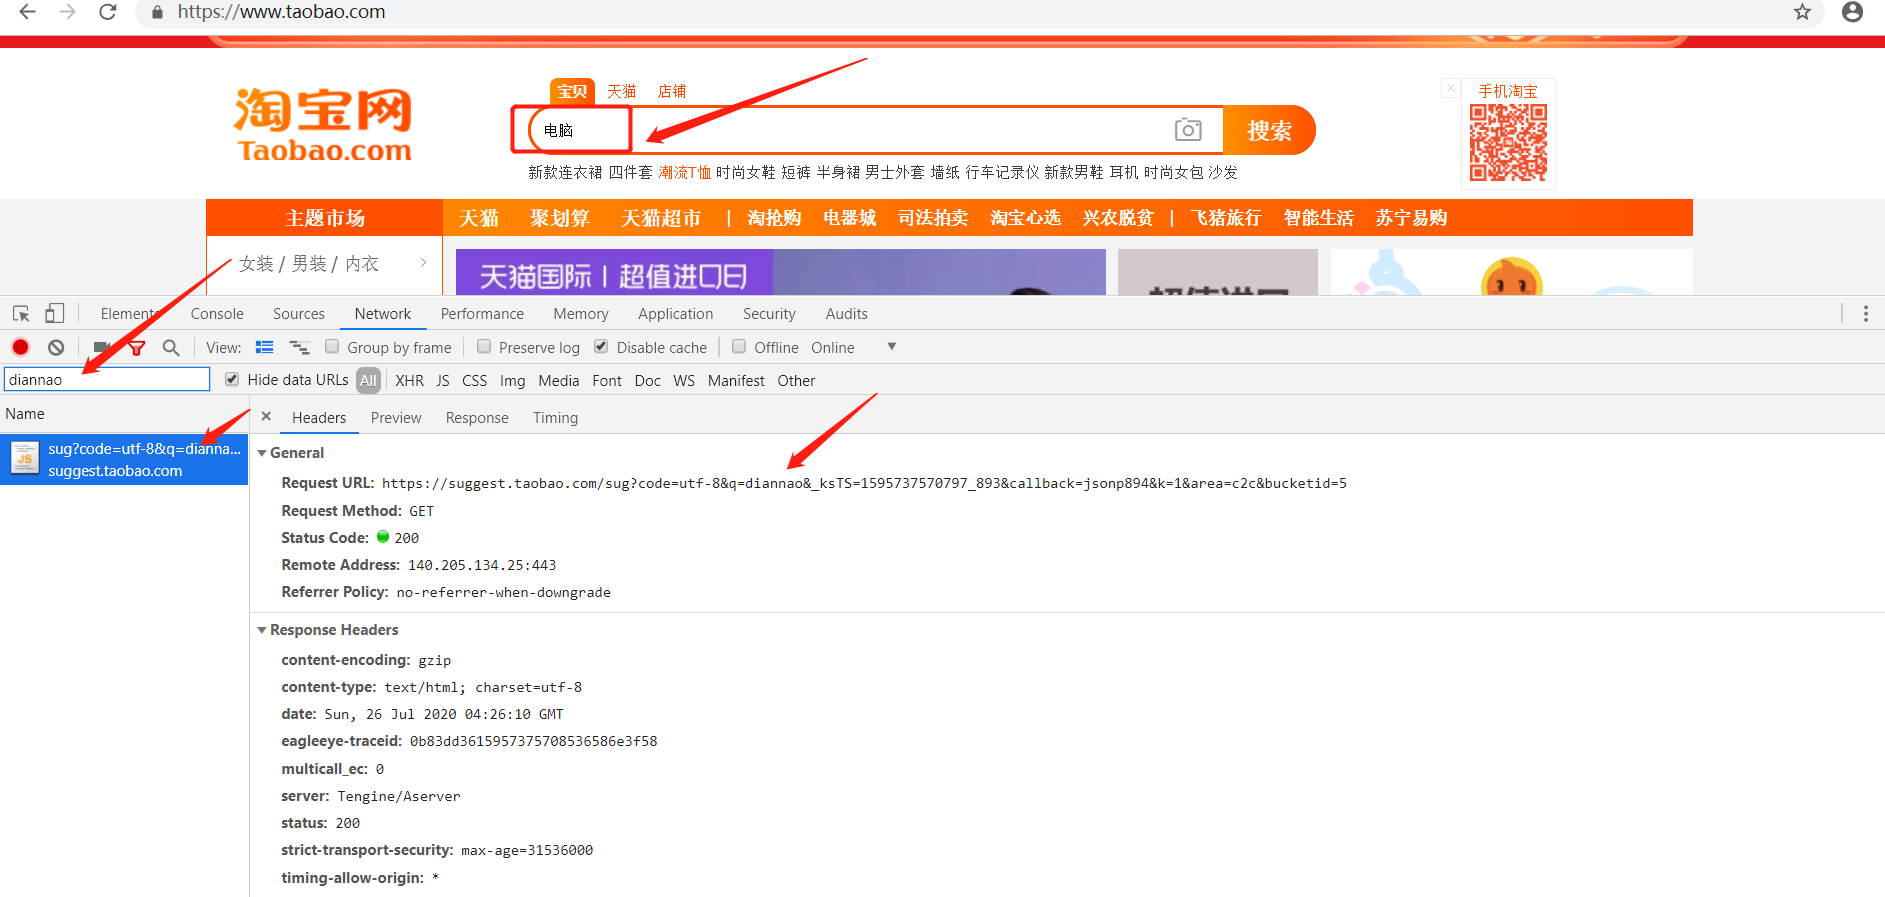The height and width of the screenshot is (897, 1885).
Task: Filter requests by Img
Action: pos(512,381)
